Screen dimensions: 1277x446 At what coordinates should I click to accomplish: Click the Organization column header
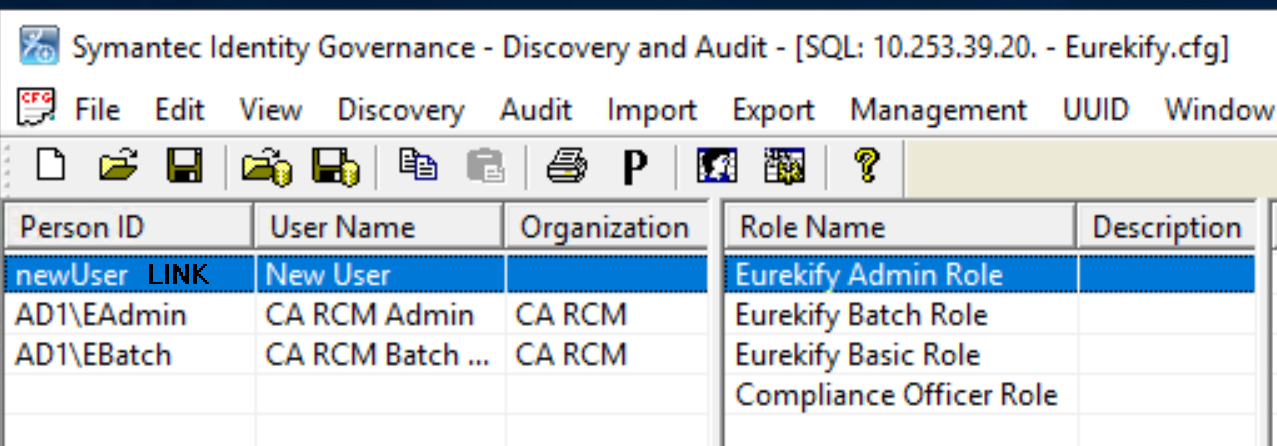point(604,228)
